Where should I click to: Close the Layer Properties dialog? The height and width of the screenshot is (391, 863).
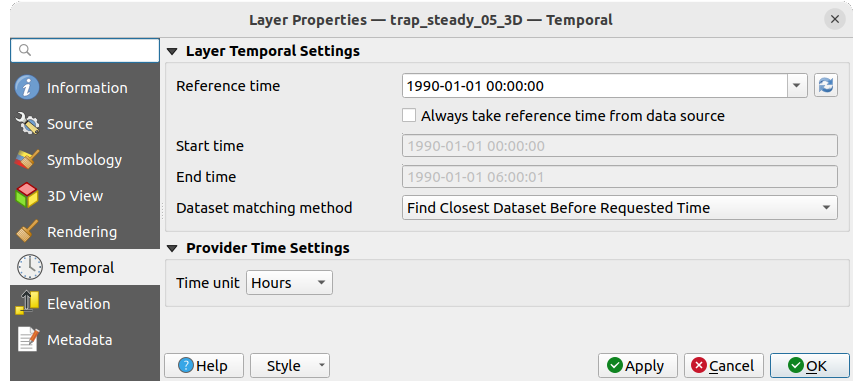tap(835, 20)
